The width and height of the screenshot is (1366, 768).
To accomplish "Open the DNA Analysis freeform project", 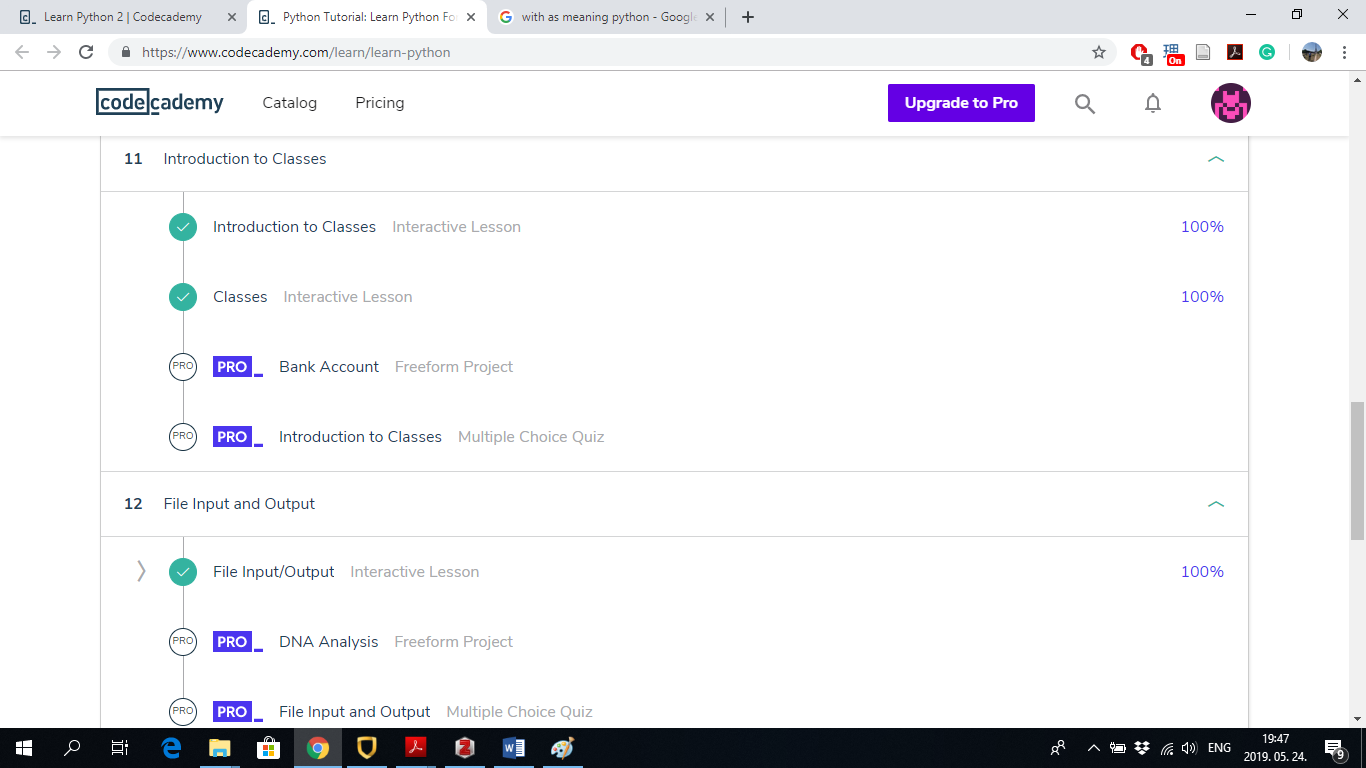I will (329, 642).
